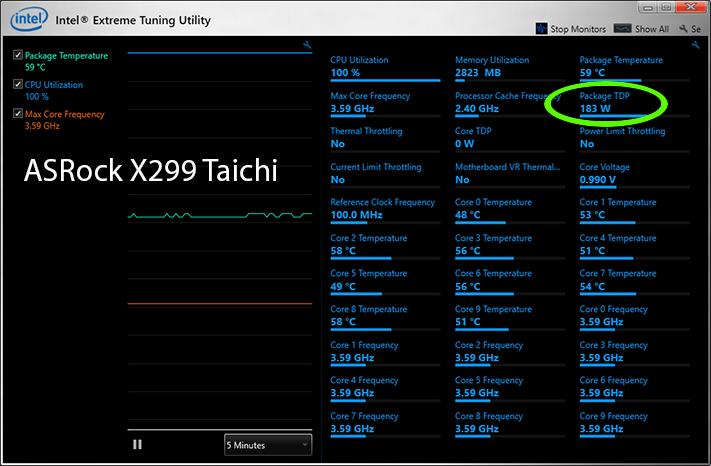
Task: Uncheck Max Core Frequency checkbox
Action: pyautogui.click(x=18, y=113)
